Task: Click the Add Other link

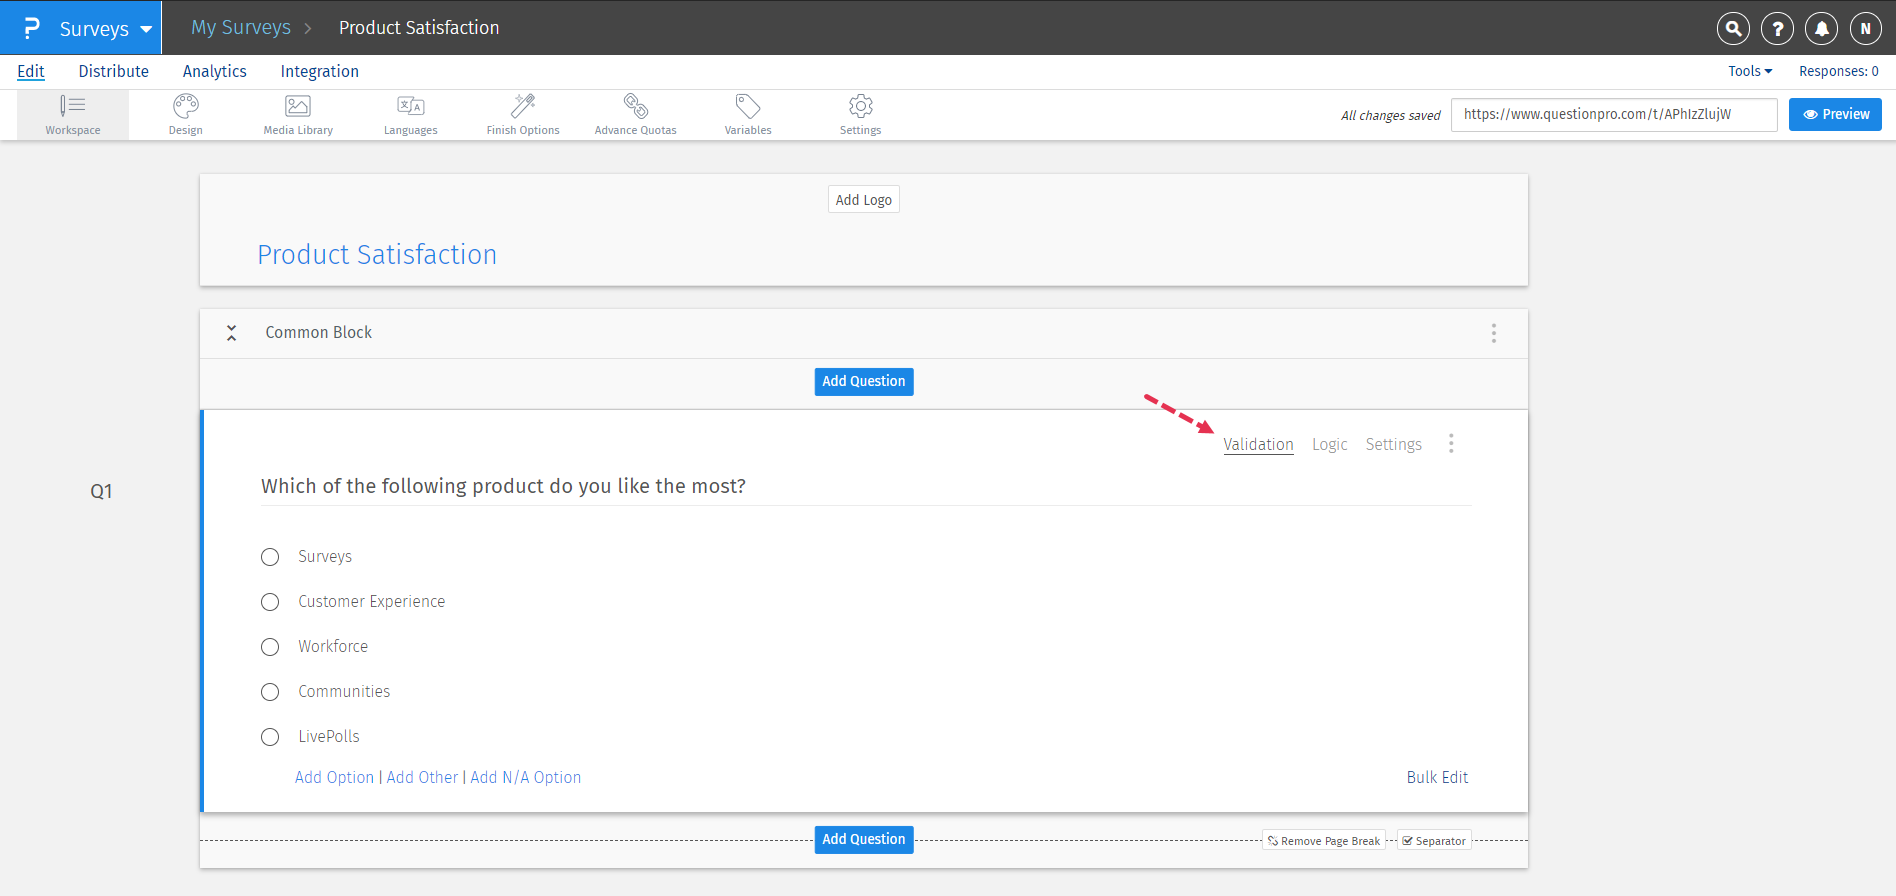Action: click(x=422, y=777)
